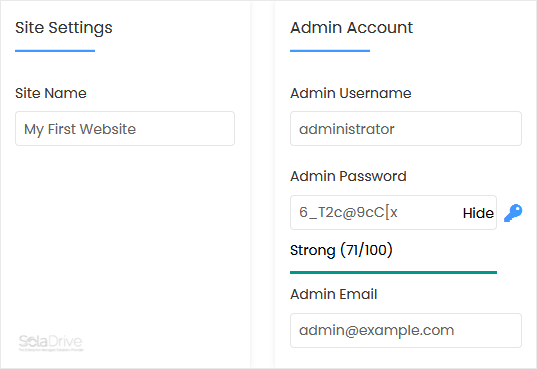
Task: Generate a random password with key icon
Action: (x=513, y=213)
